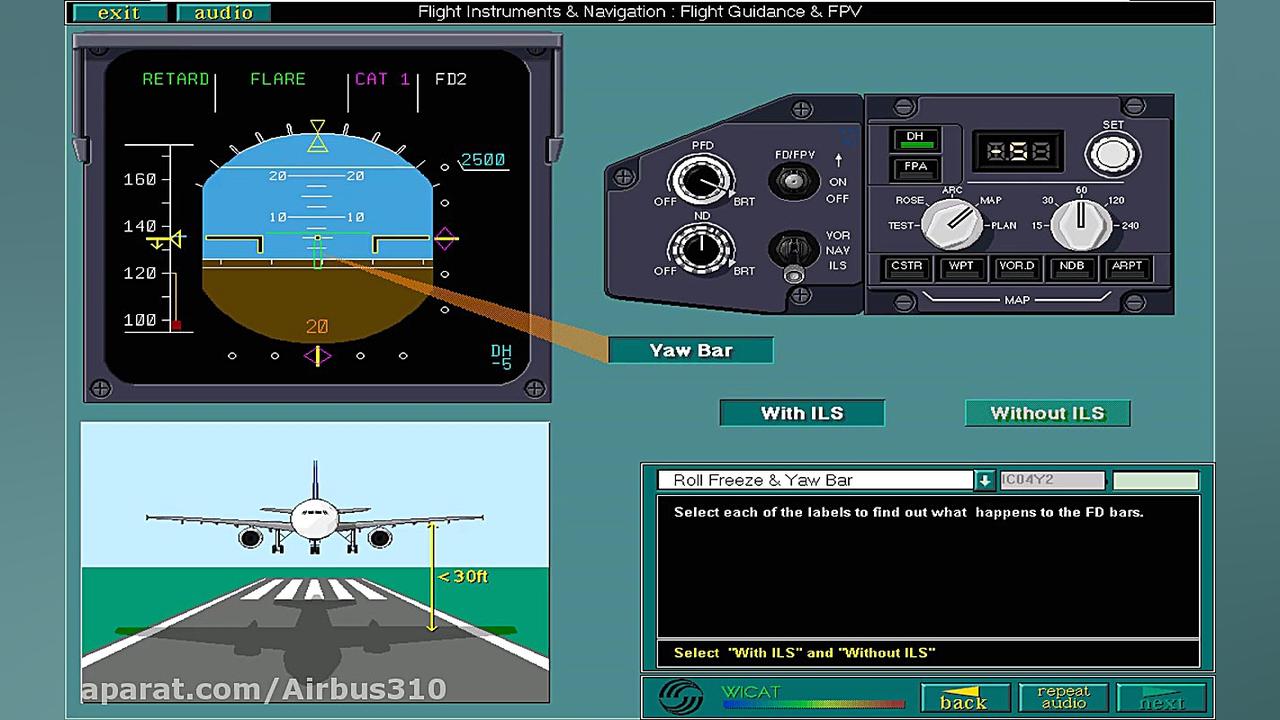
Task: Click the Yaw Bar callout label
Action: point(690,350)
